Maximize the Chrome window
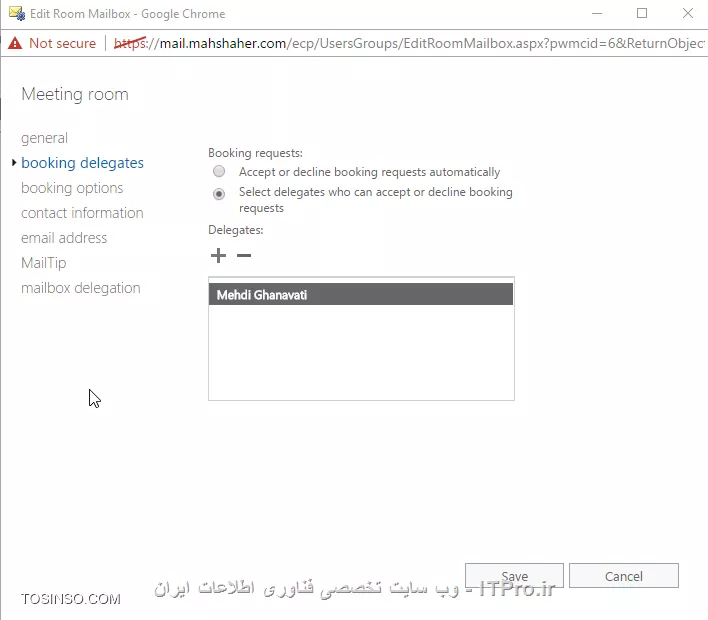The height and width of the screenshot is (620, 708). point(642,14)
